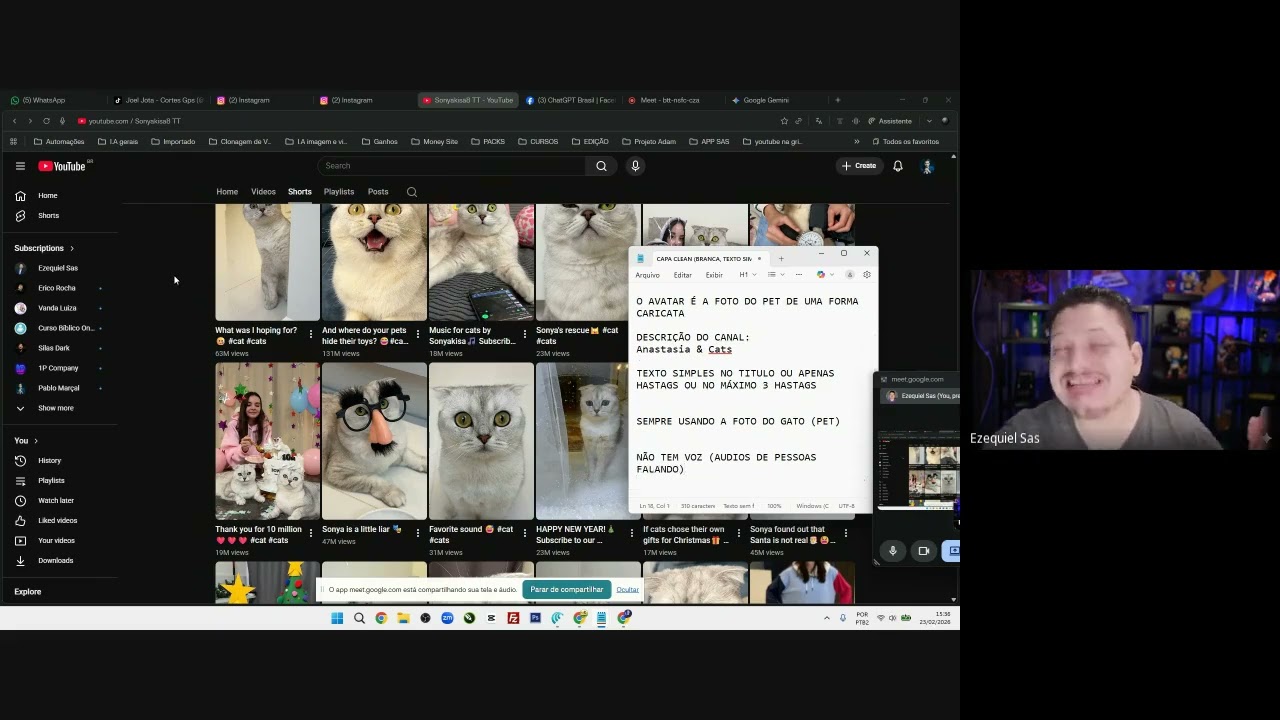
Task: Switch to the Meet browser tab
Action: [672, 100]
